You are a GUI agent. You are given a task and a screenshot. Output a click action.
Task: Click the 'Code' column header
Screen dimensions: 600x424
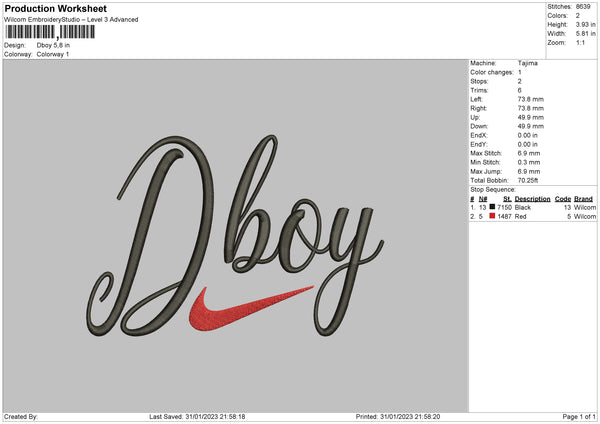coord(563,199)
